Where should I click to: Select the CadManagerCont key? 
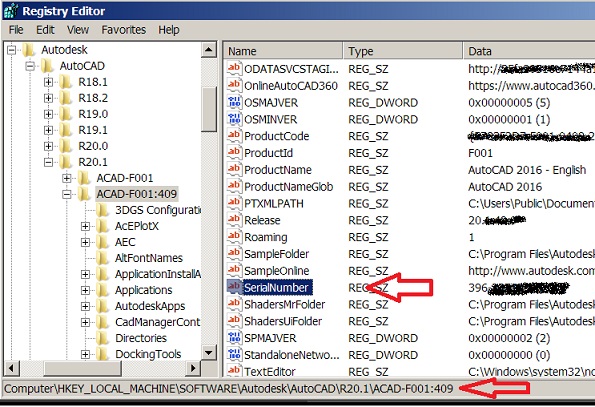(157, 322)
